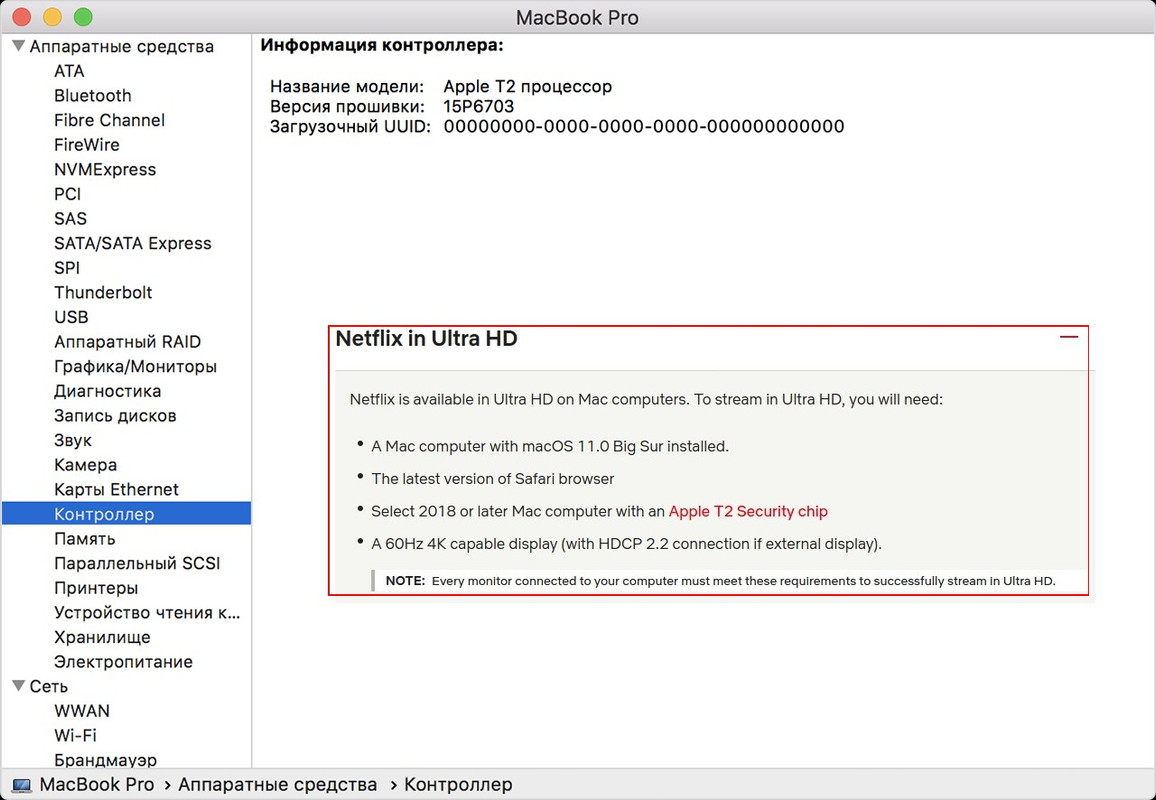The image size is (1156, 800).
Task: Select Электропитание in the sidebar
Action: coord(123,662)
